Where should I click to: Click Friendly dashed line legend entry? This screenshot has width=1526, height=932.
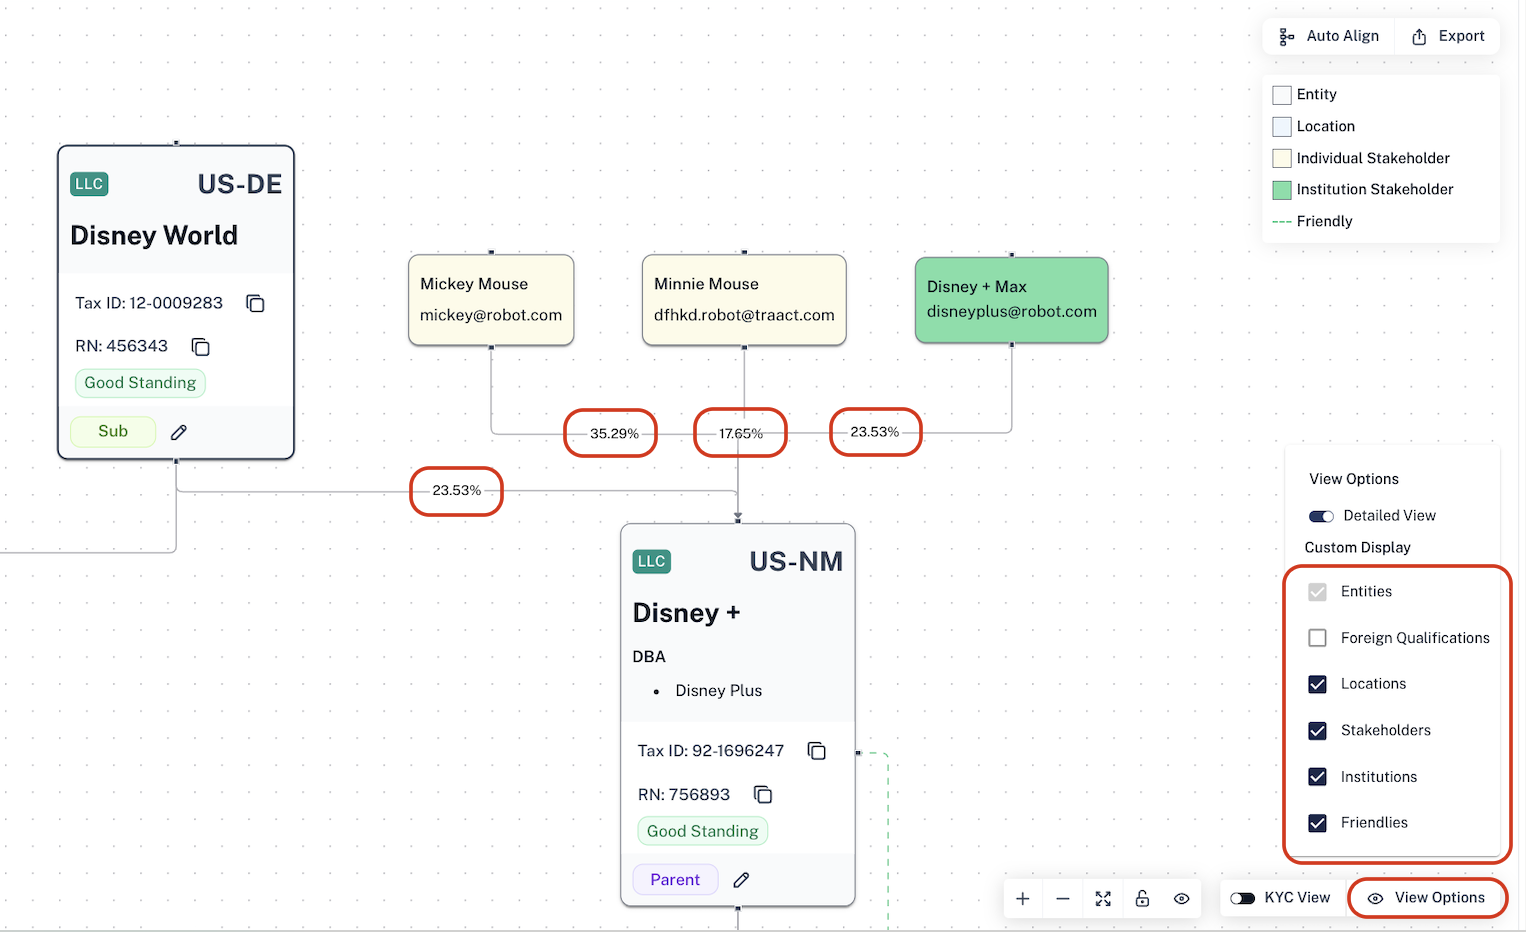coord(1312,221)
